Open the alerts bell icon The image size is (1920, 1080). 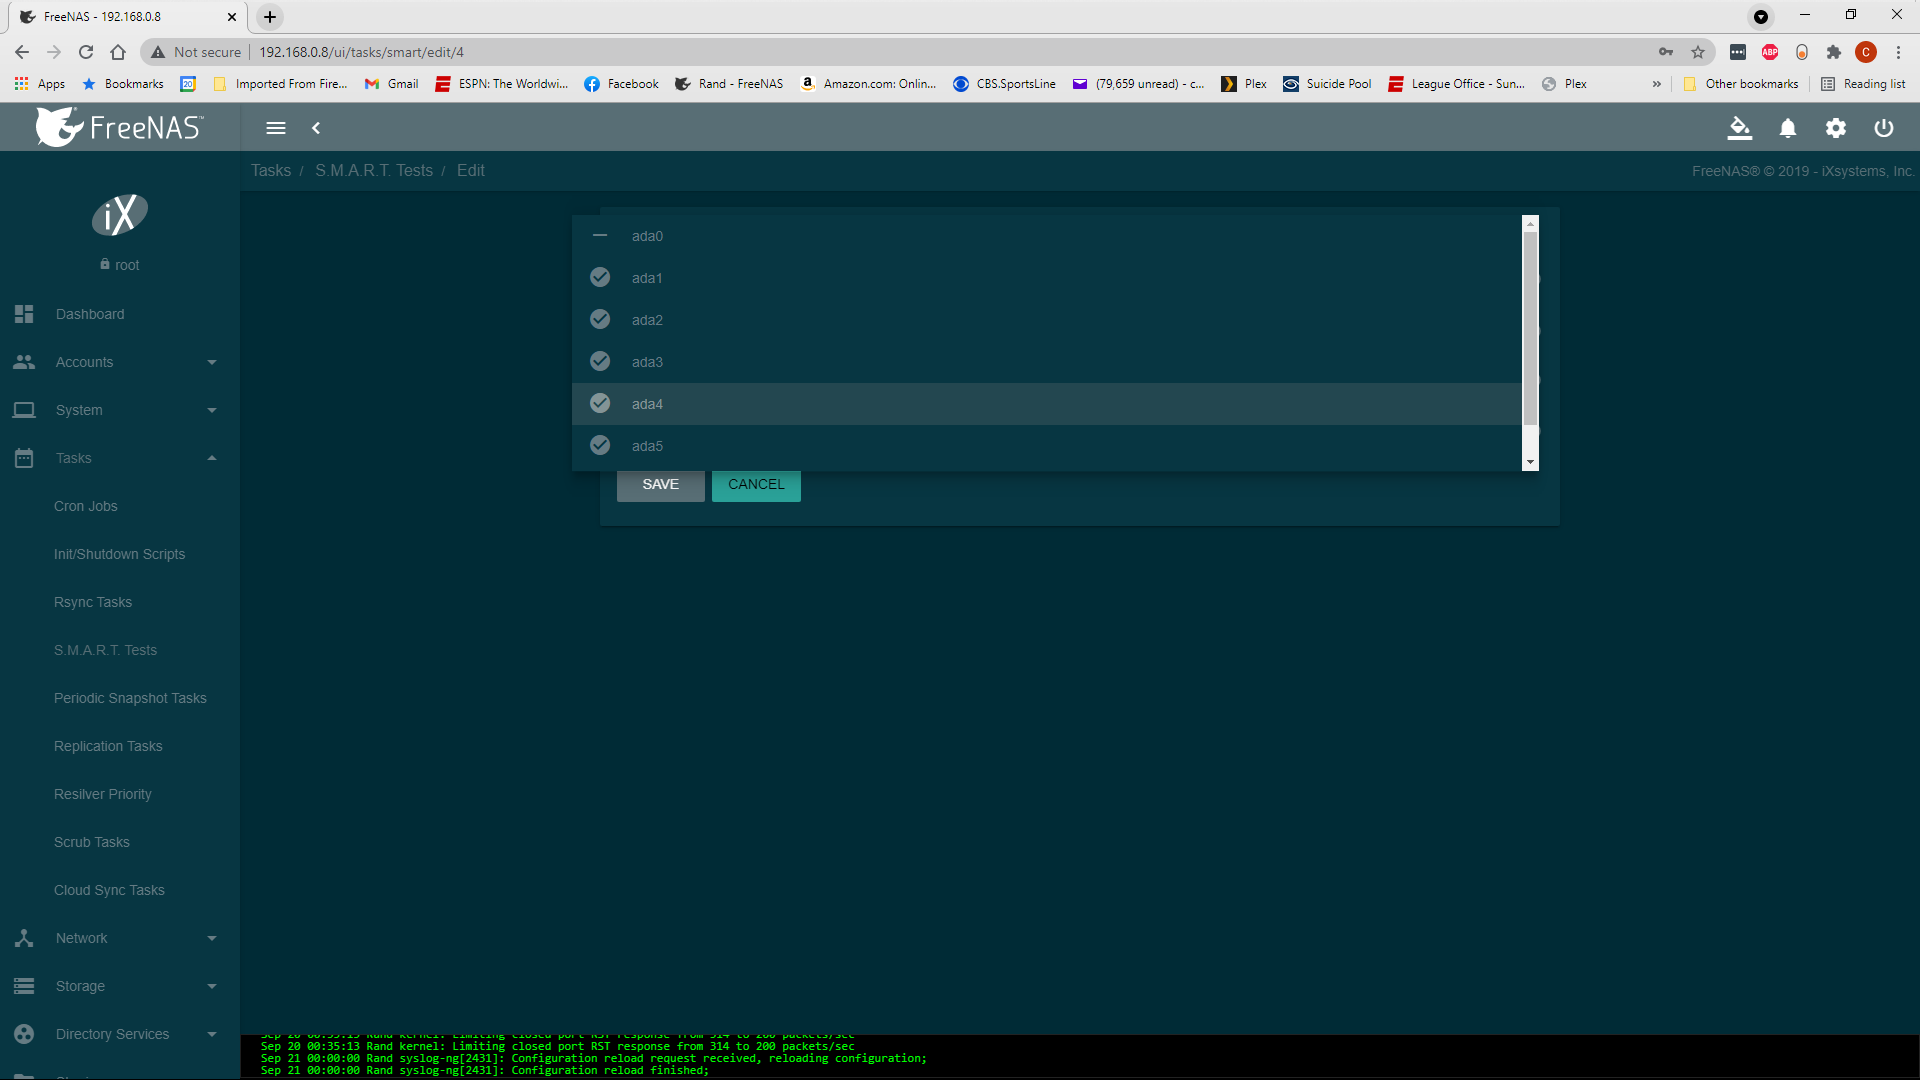click(1788, 128)
